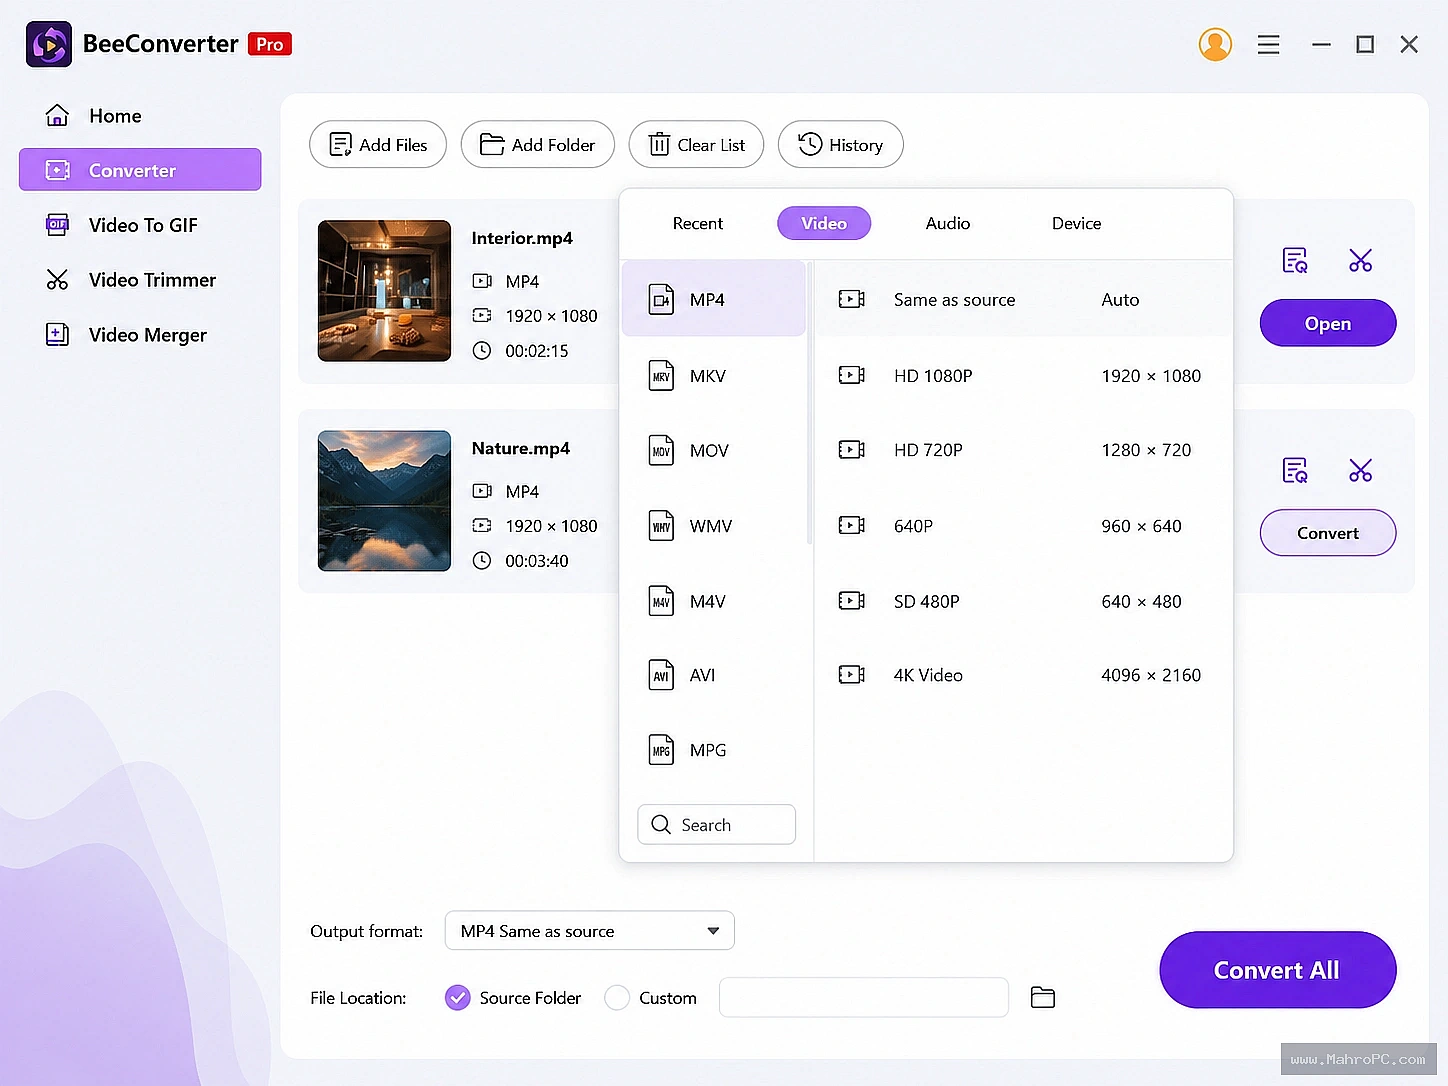Screen dimensions: 1448x1086
Task: Click the Interior.mp4 thumbnail
Action: [384, 291]
